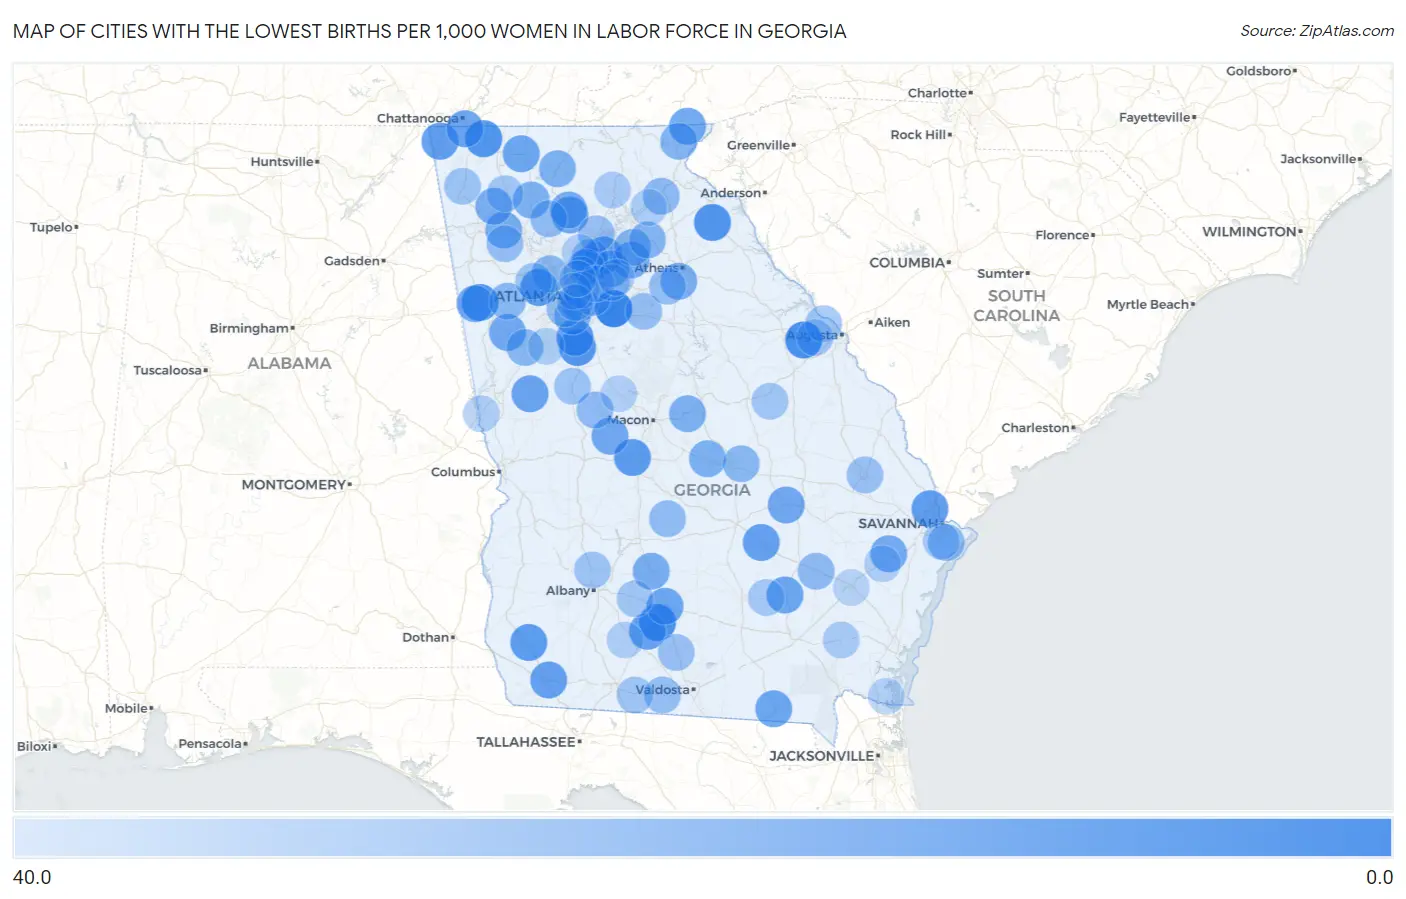Screen dimensions: 1406x899
Task: Click the Anderson city label
Action: click(x=731, y=193)
